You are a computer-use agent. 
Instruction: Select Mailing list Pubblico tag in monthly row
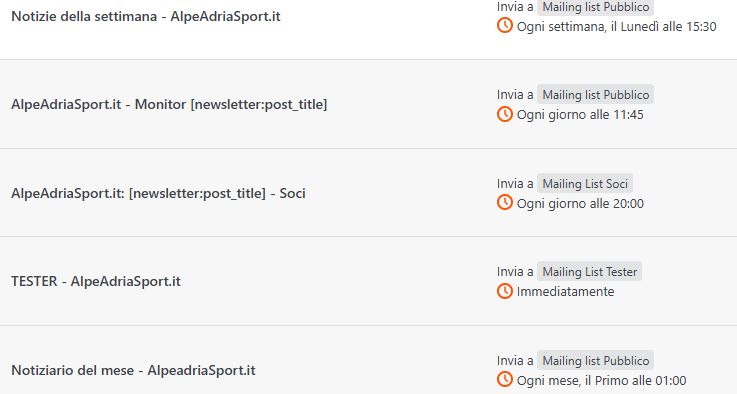(596, 361)
